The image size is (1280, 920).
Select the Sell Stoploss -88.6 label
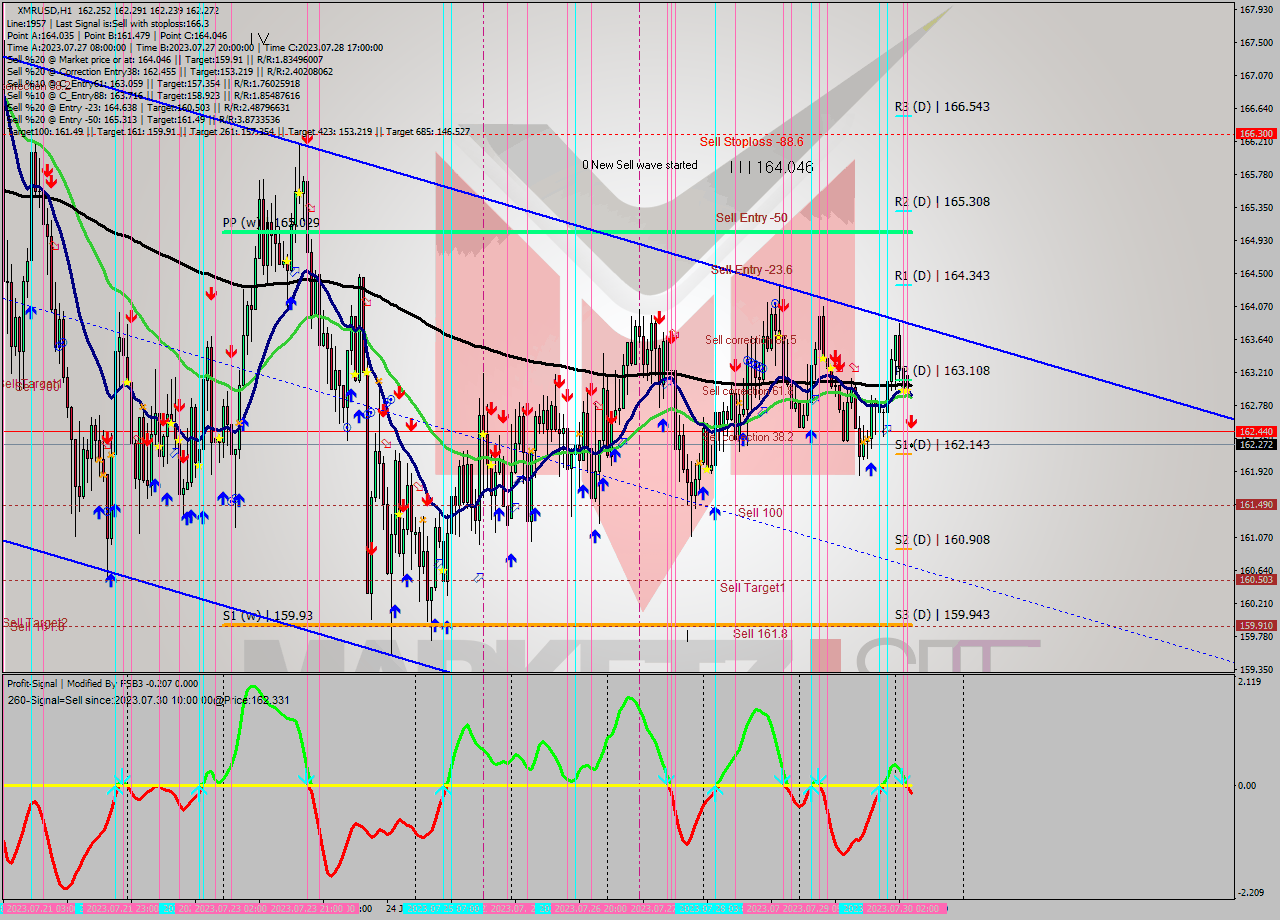click(x=751, y=142)
